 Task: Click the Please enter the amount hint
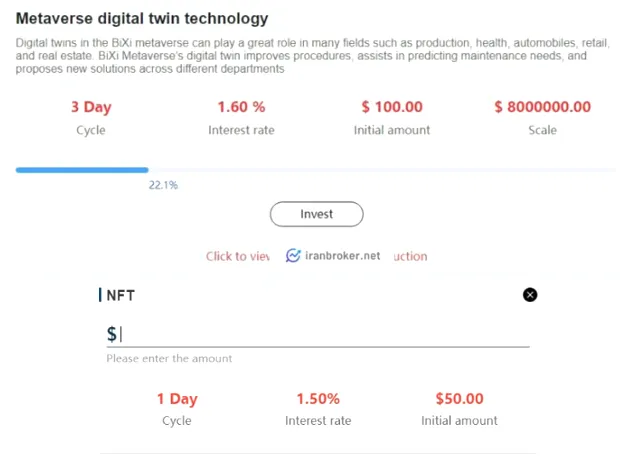point(169,359)
